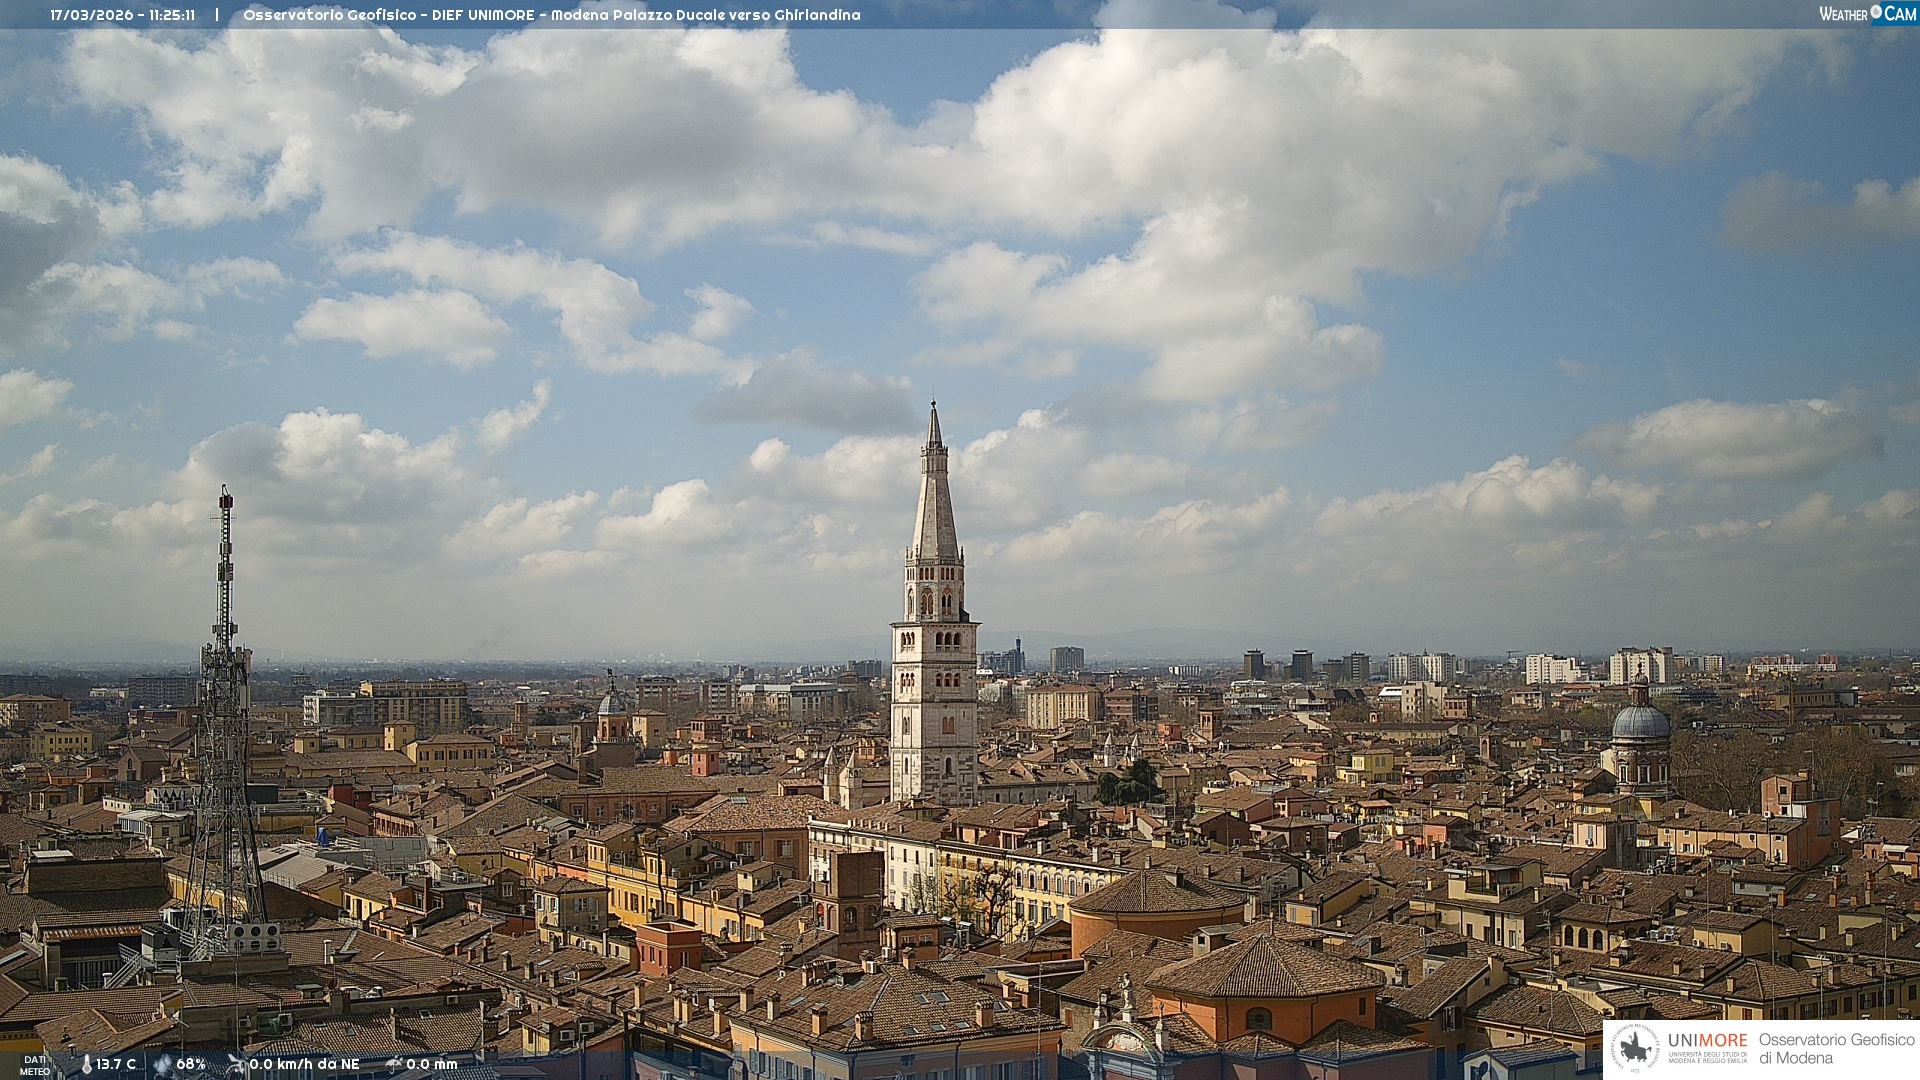The image size is (1920, 1080).
Task: Click the 17/03/2026 date and time stamp
Action: pos(123,15)
